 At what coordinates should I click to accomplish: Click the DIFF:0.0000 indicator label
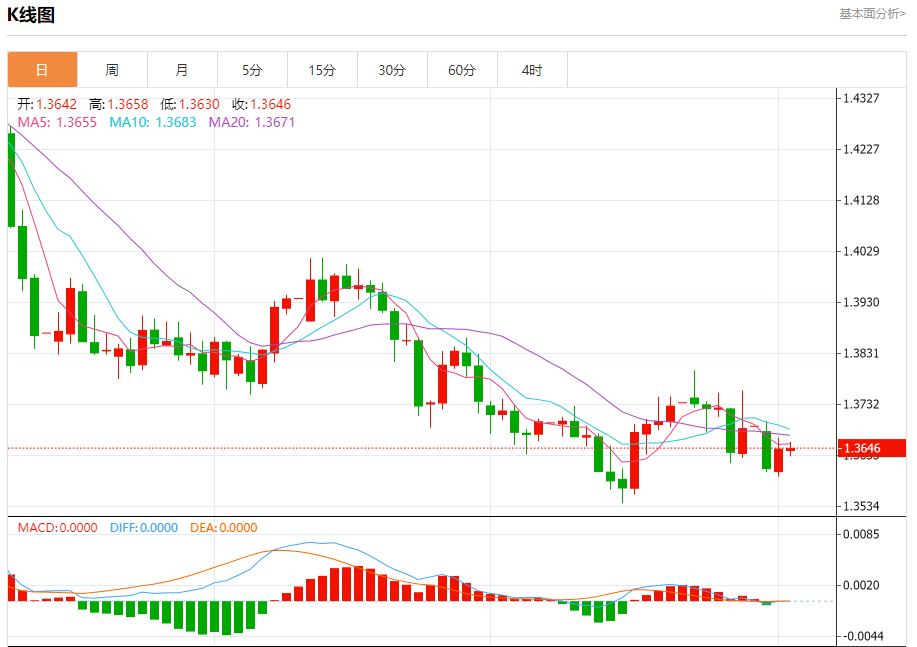click(144, 528)
